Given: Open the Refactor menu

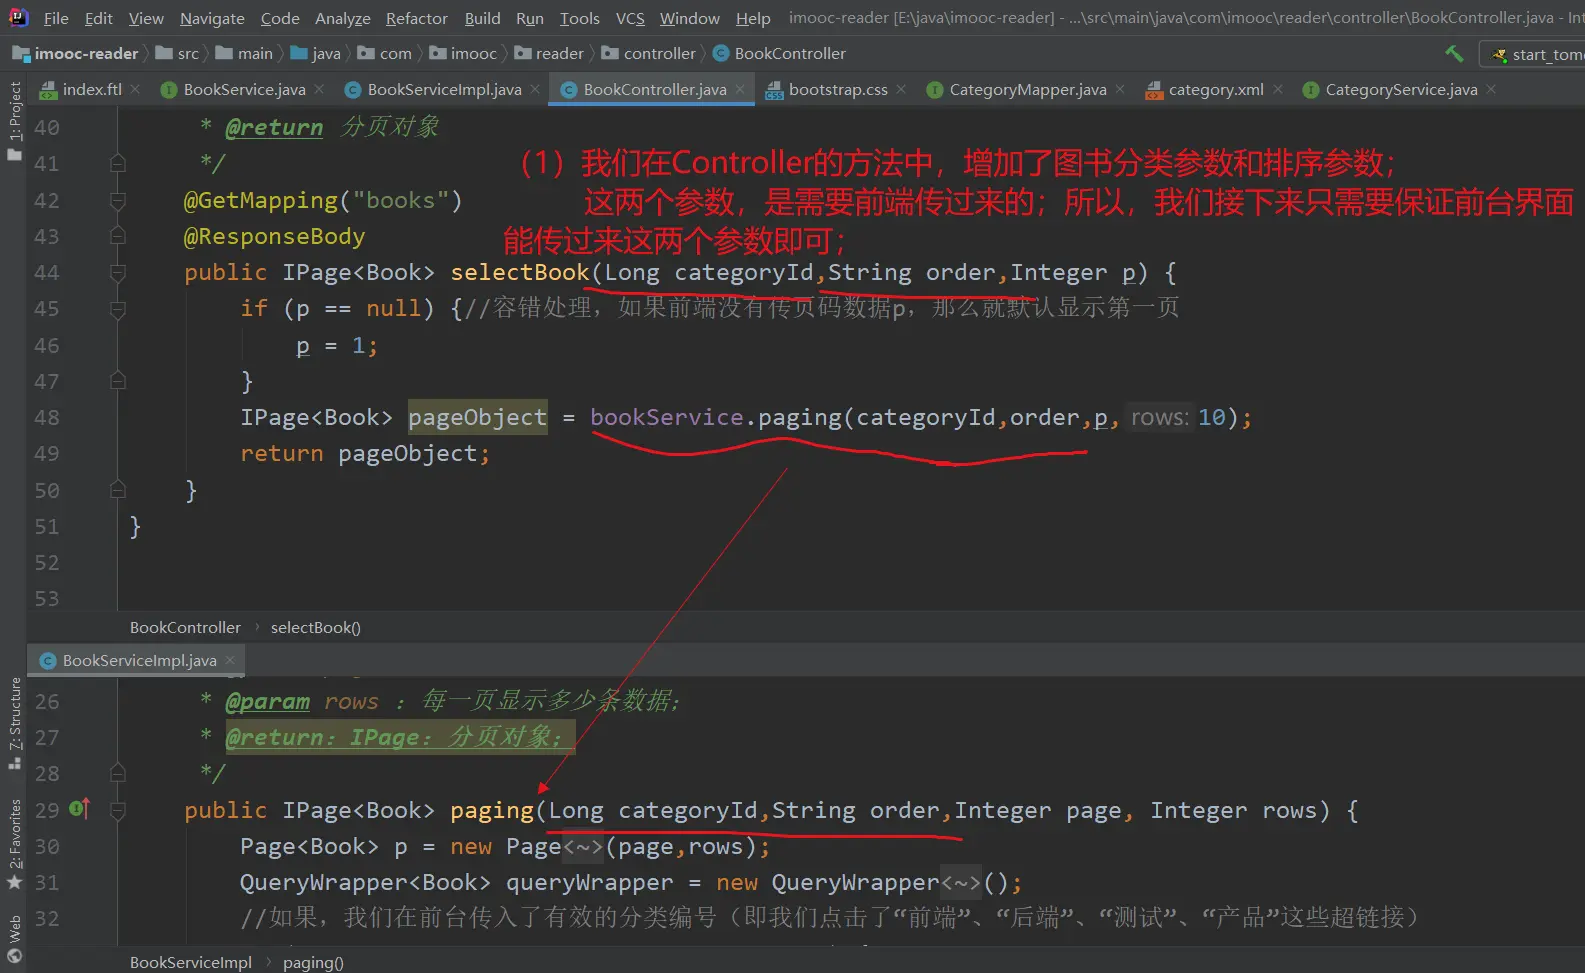Looking at the screenshot, I should (416, 18).
